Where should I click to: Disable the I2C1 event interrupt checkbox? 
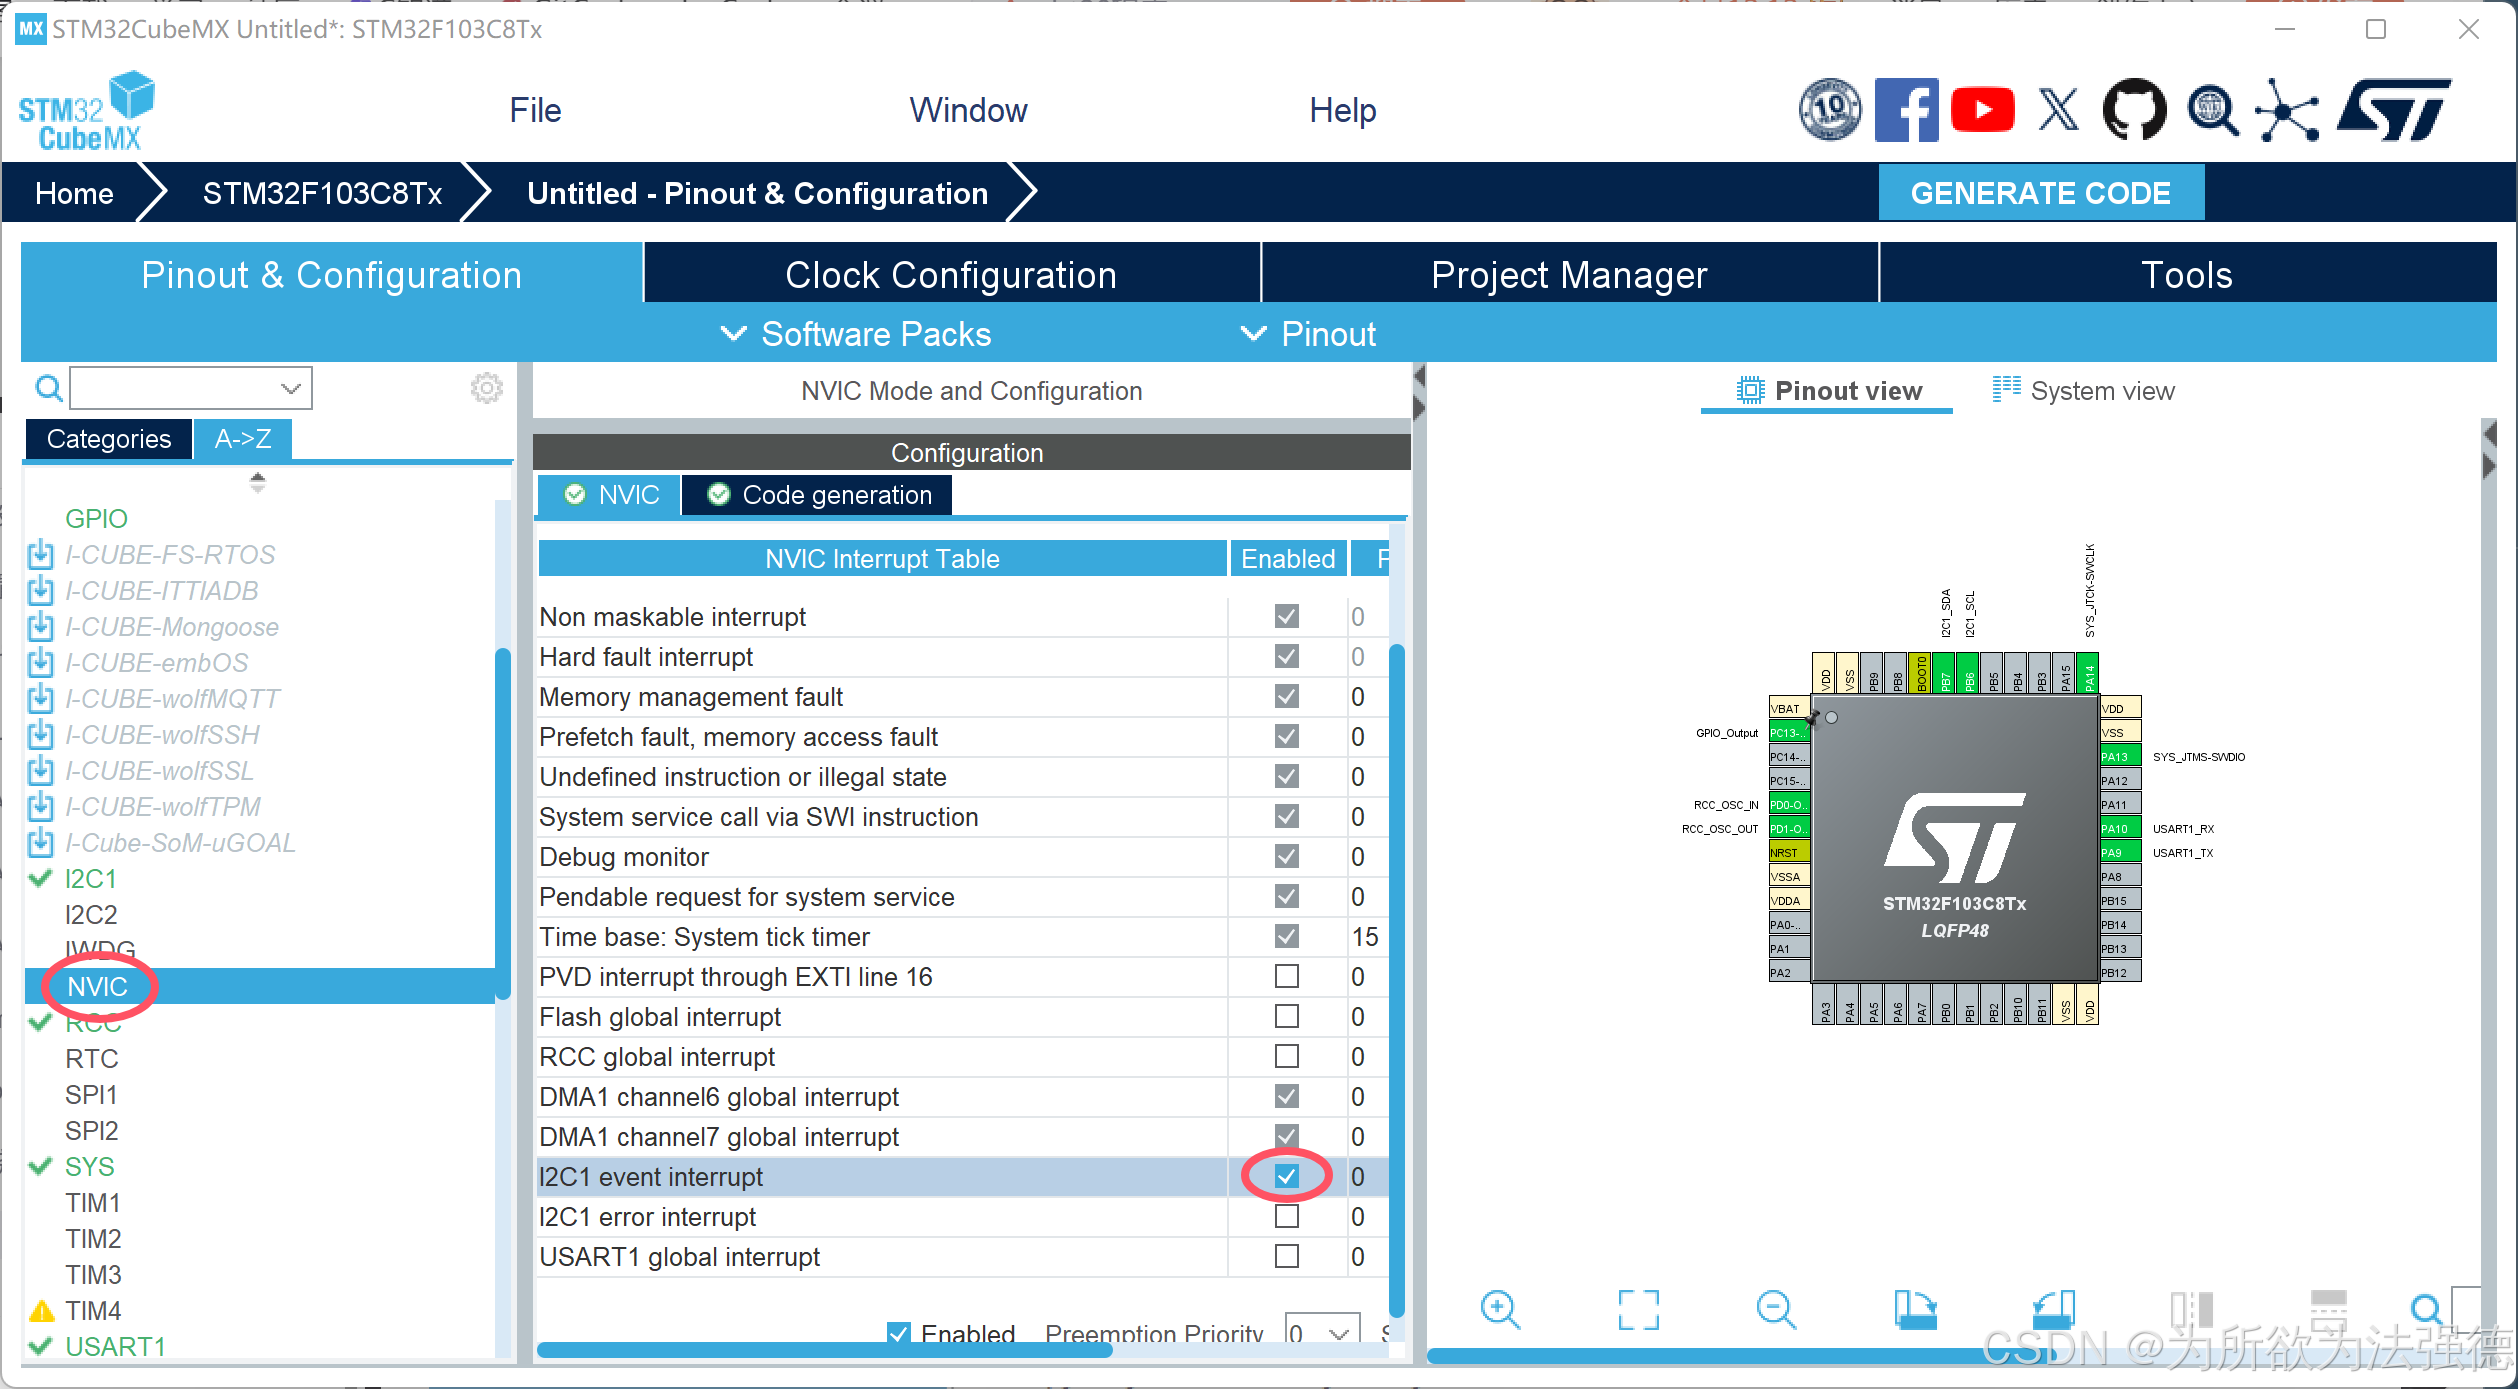click(1286, 1176)
